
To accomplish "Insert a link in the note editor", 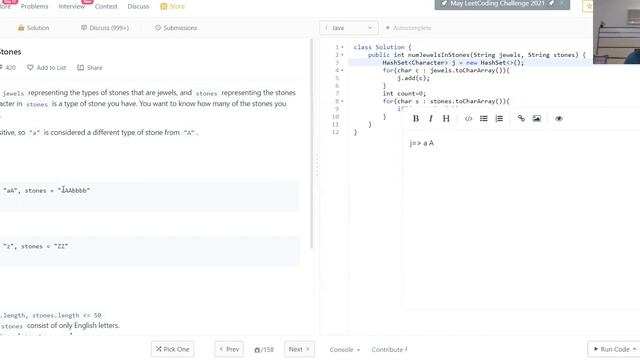I will (521, 118).
